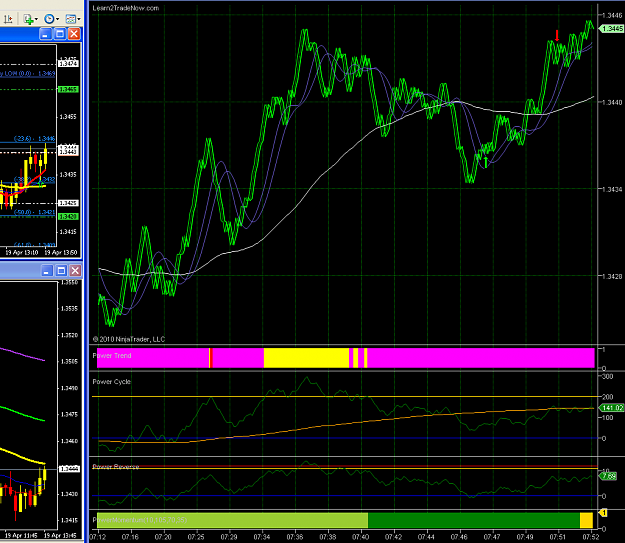Click the dark green PowerMomentum segment
This screenshot has width=625, height=543.
point(474,521)
